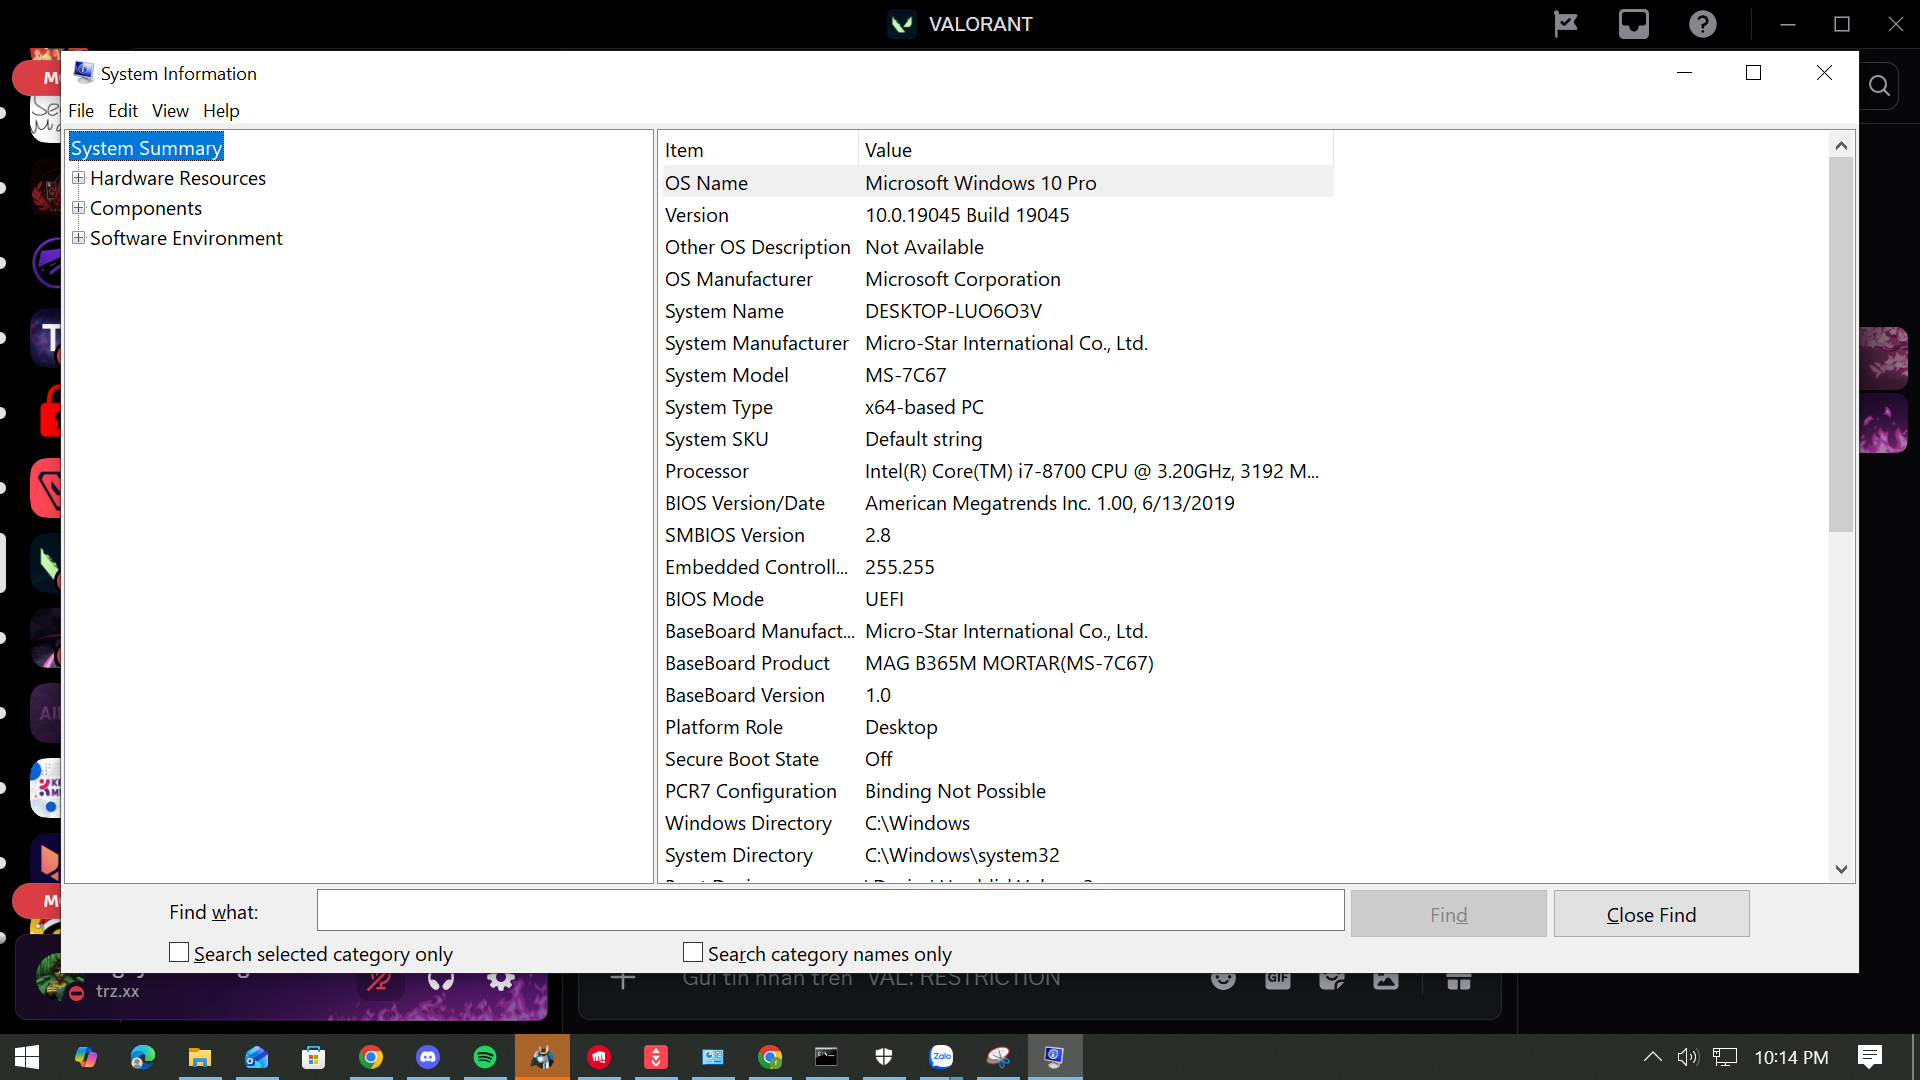Viewport: 1920px width, 1080px height.
Task: Expand the Components category
Action: point(78,208)
